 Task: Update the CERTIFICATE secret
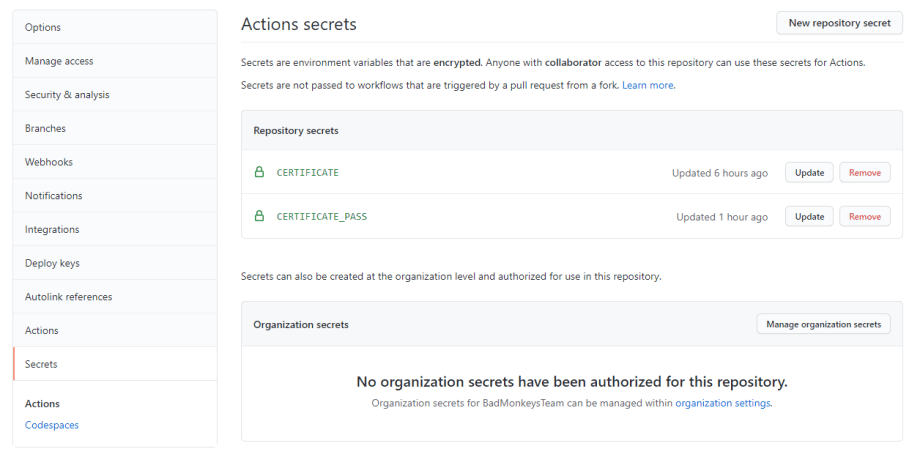point(809,172)
